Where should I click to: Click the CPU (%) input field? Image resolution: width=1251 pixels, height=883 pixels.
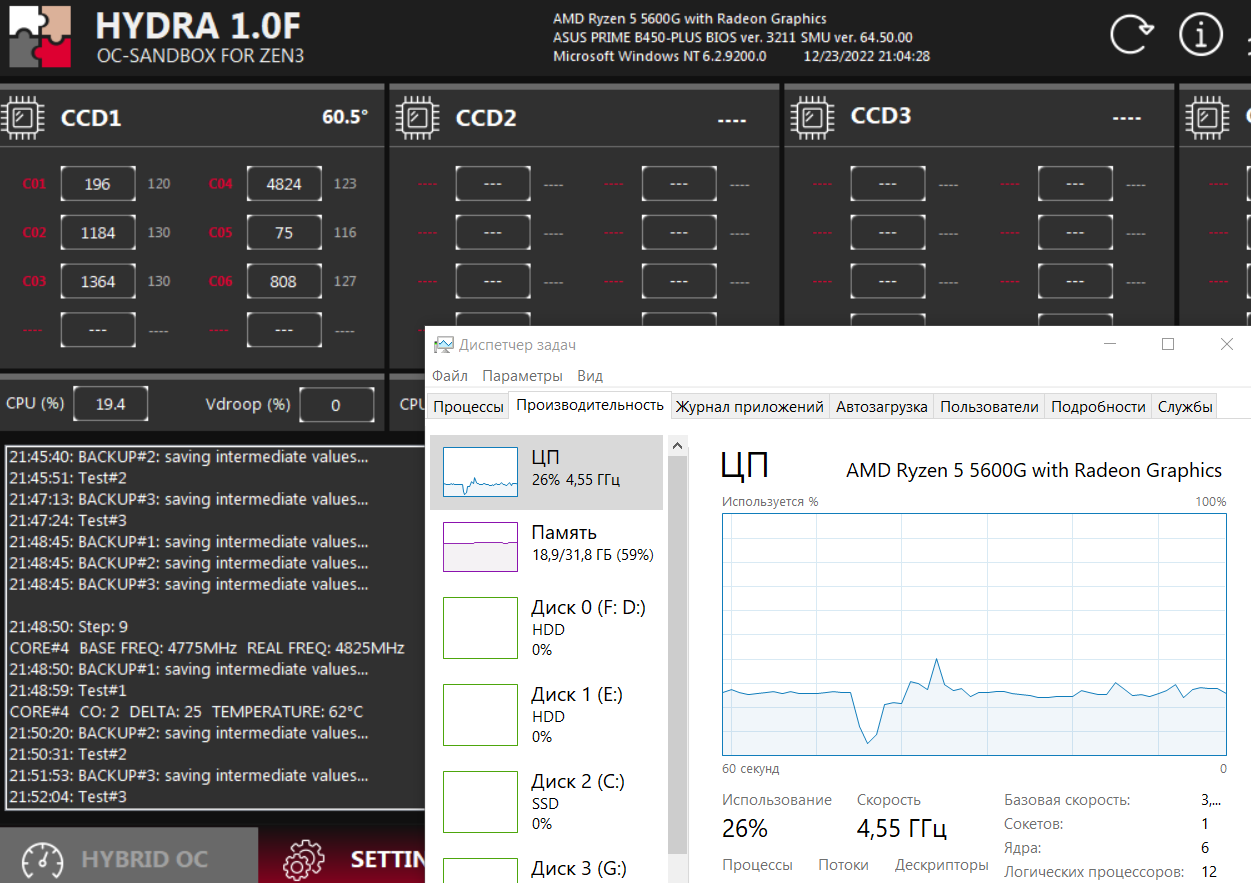click(x=111, y=404)
